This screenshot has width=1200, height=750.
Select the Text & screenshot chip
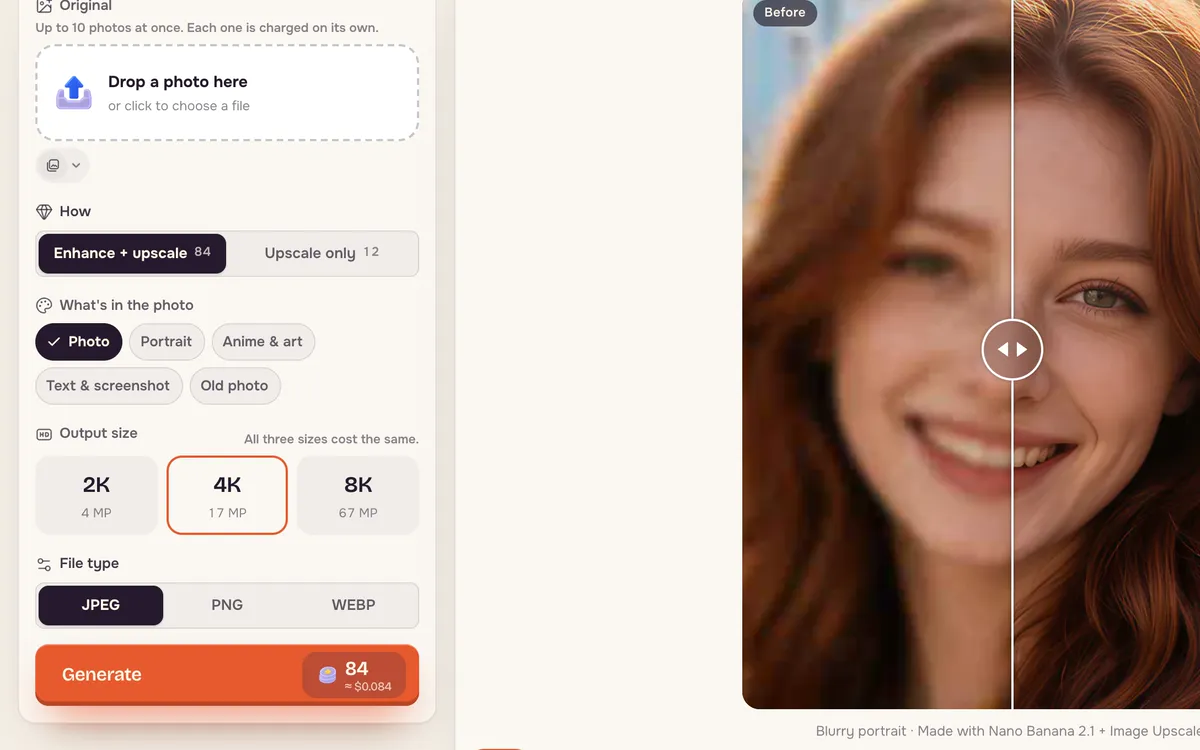point(109,386)
